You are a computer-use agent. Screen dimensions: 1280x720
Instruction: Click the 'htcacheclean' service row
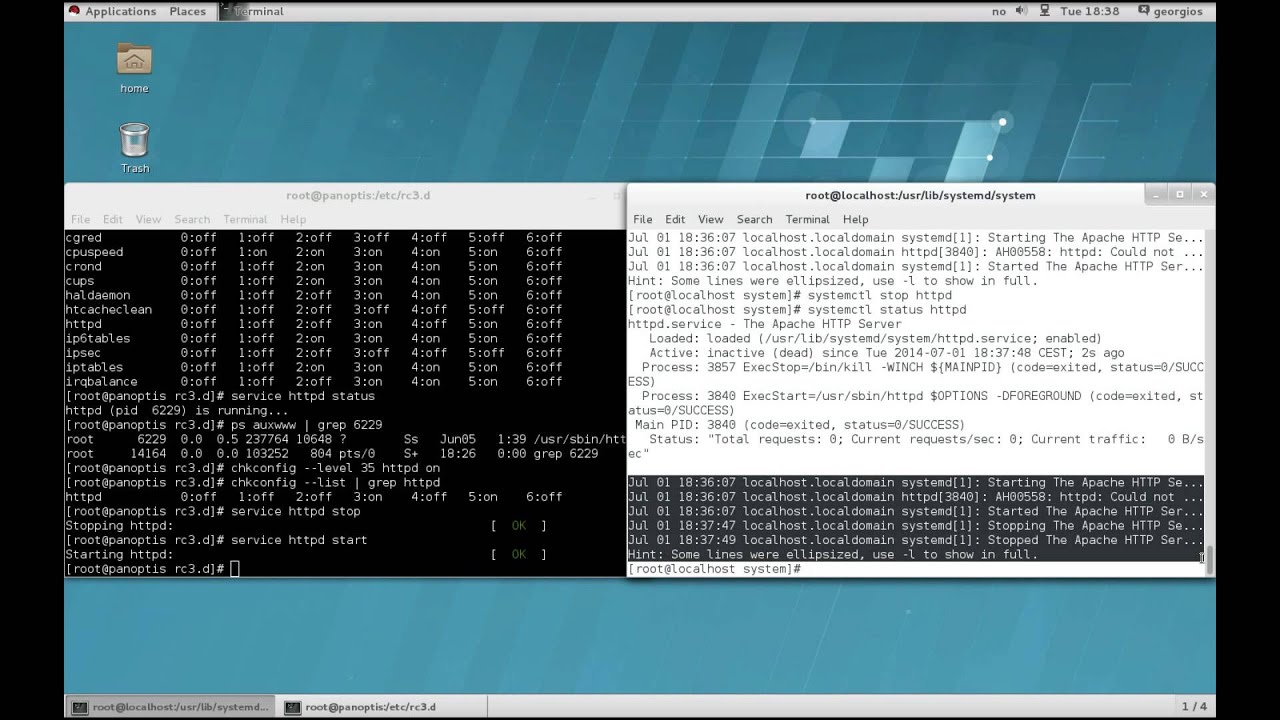click(314, 310)
